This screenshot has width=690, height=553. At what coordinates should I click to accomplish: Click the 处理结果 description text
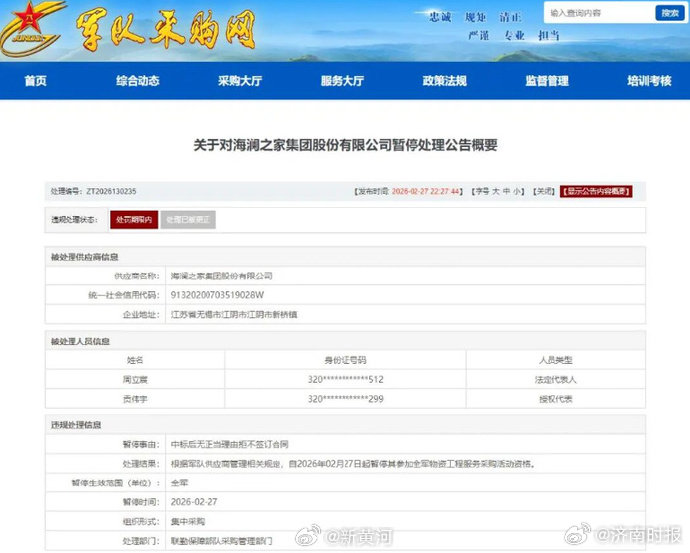coord(353,464)
